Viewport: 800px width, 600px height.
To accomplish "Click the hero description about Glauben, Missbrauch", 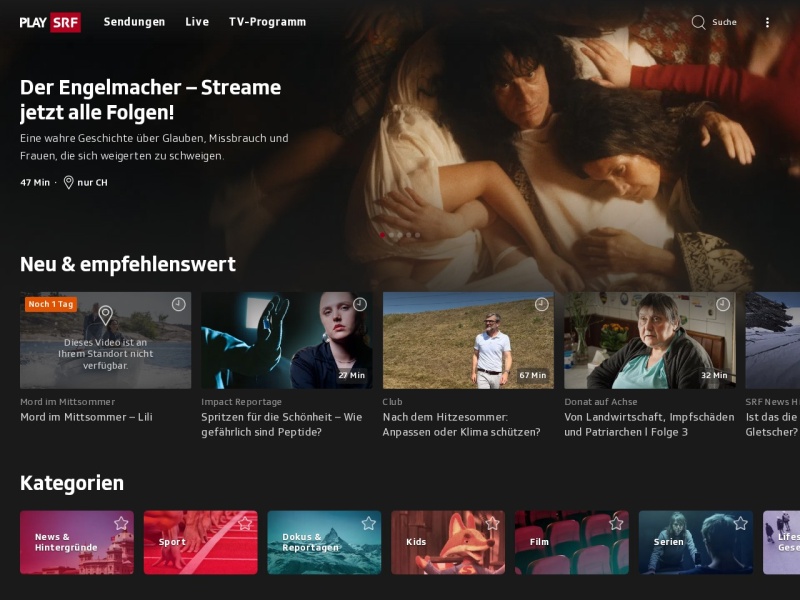I will tap(154, 147).
